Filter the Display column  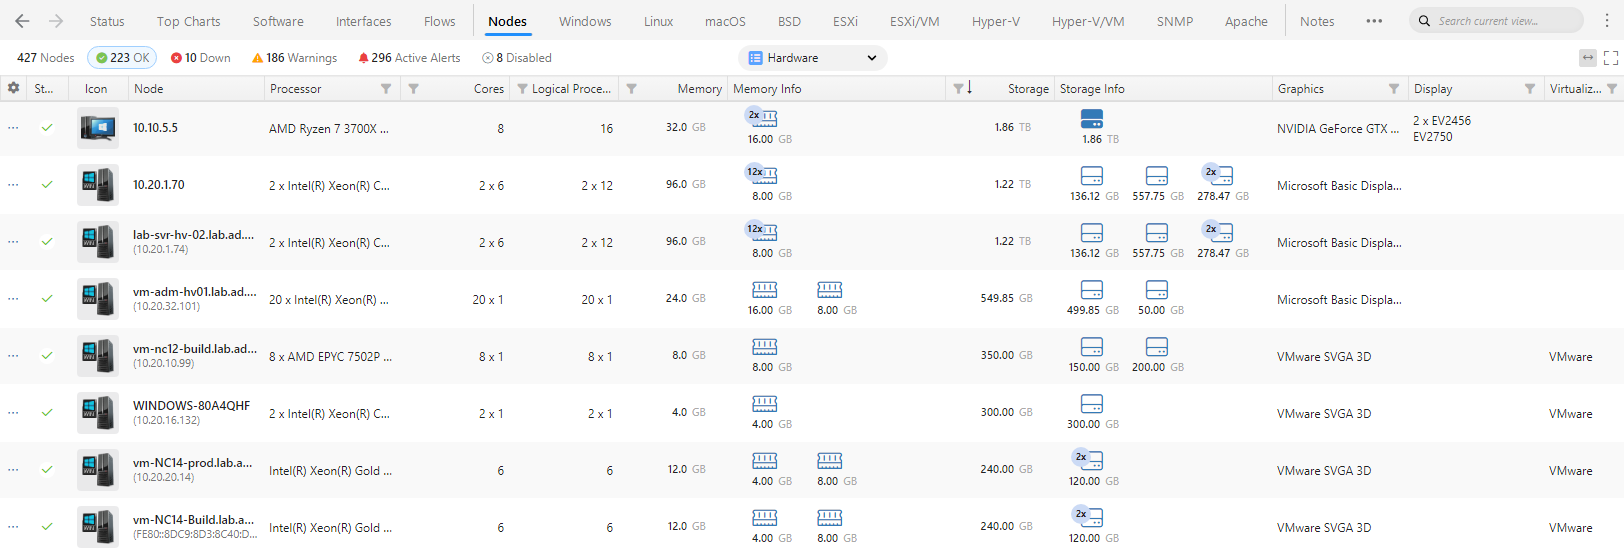1530,89
